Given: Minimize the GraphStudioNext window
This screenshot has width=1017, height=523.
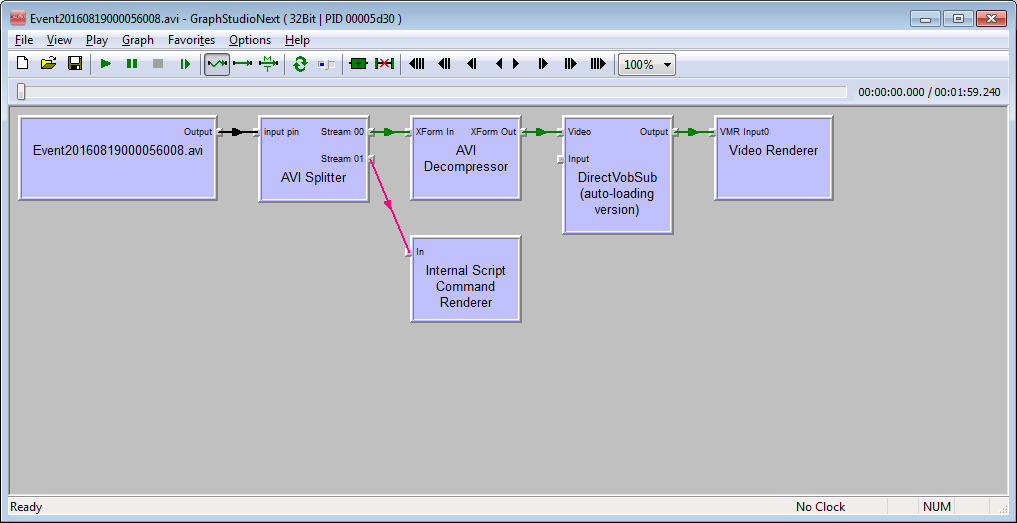Looking at the screenshot, I should tap(925, 19).
